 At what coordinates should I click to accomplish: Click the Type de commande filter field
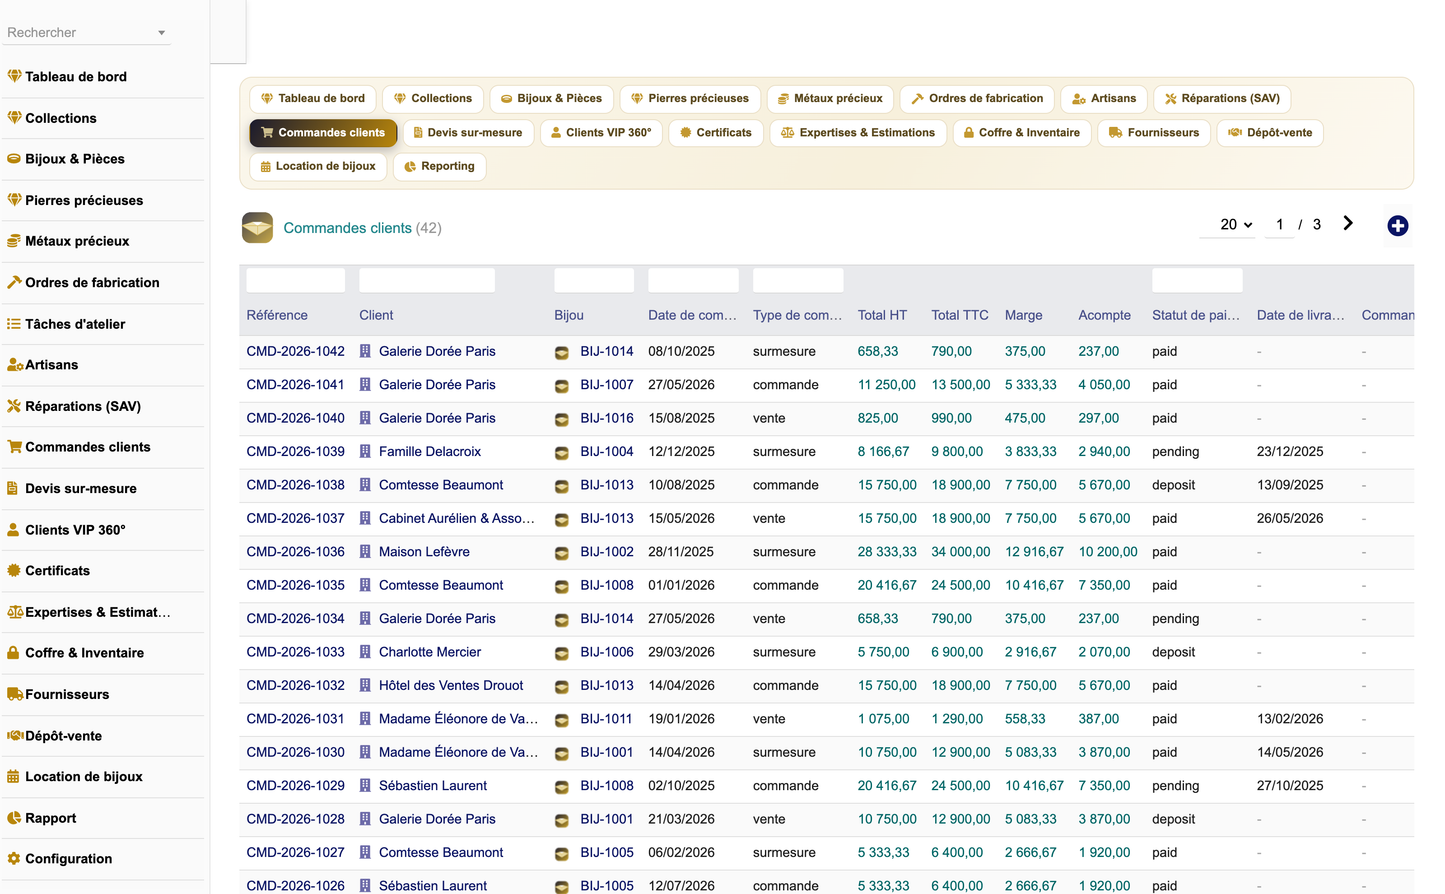(x=798, y=280)
